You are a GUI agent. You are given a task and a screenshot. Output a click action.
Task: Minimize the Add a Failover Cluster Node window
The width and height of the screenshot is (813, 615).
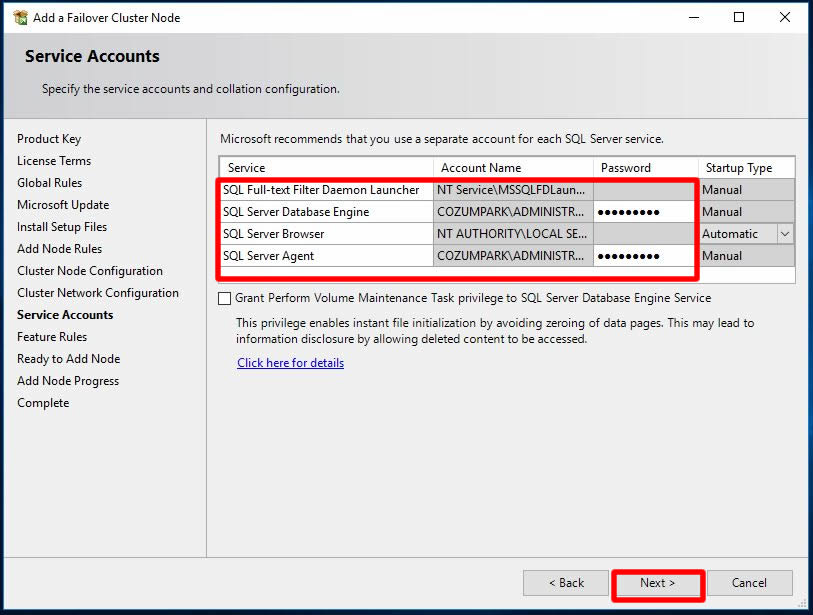point(693,17)
